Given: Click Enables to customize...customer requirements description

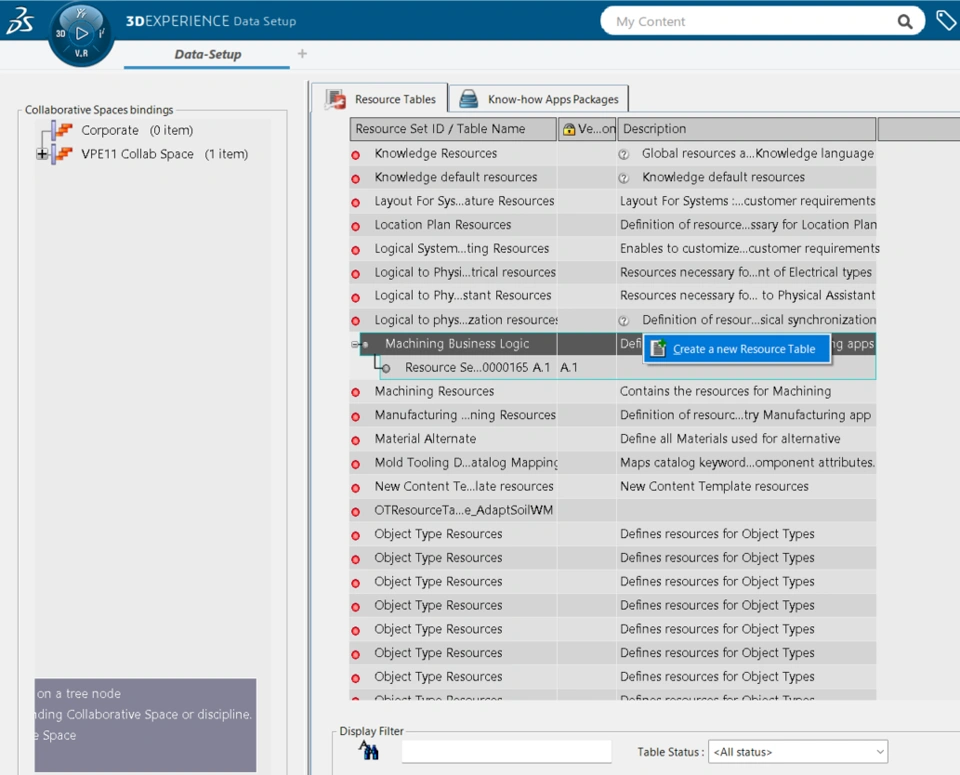Looking at the screenshot, I should click(749, 249).
